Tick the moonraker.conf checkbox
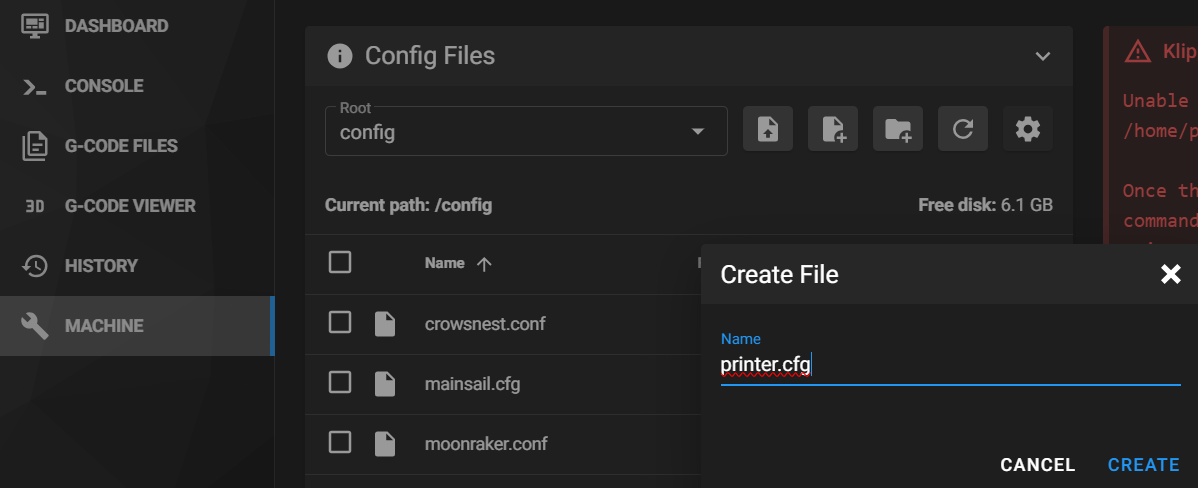 (x=340, y=442)
